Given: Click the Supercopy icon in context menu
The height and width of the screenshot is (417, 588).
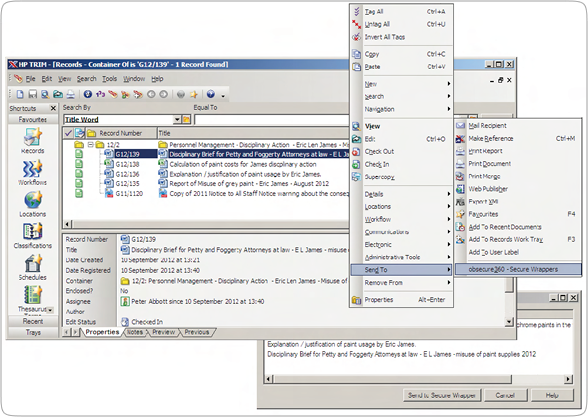Looking at the screenshot, I should tap(356, 177).
